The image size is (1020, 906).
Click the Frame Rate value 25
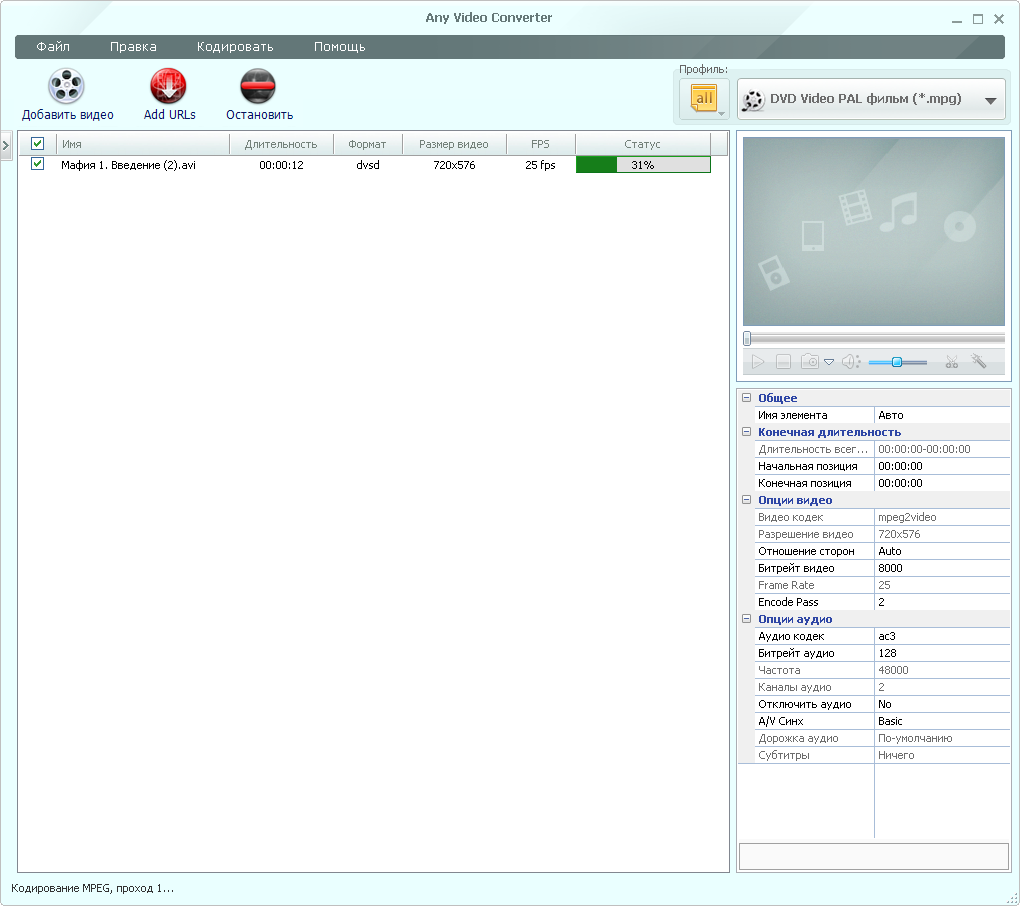942,585
